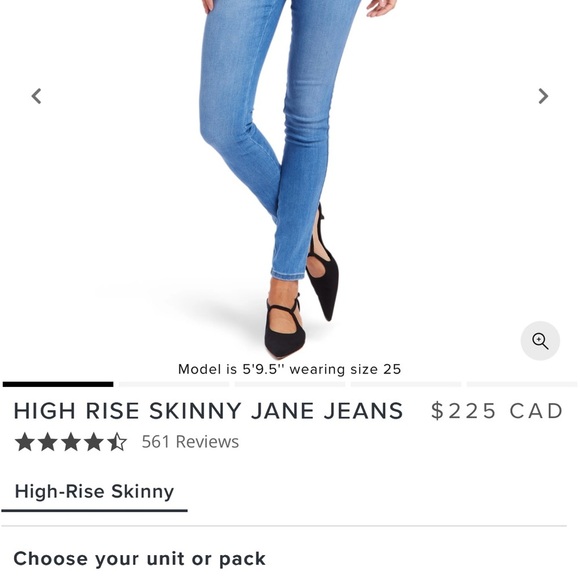Viewport: 580px width, 580px height.
Task: Click the model size caption text
Action: tap(290, 369)
